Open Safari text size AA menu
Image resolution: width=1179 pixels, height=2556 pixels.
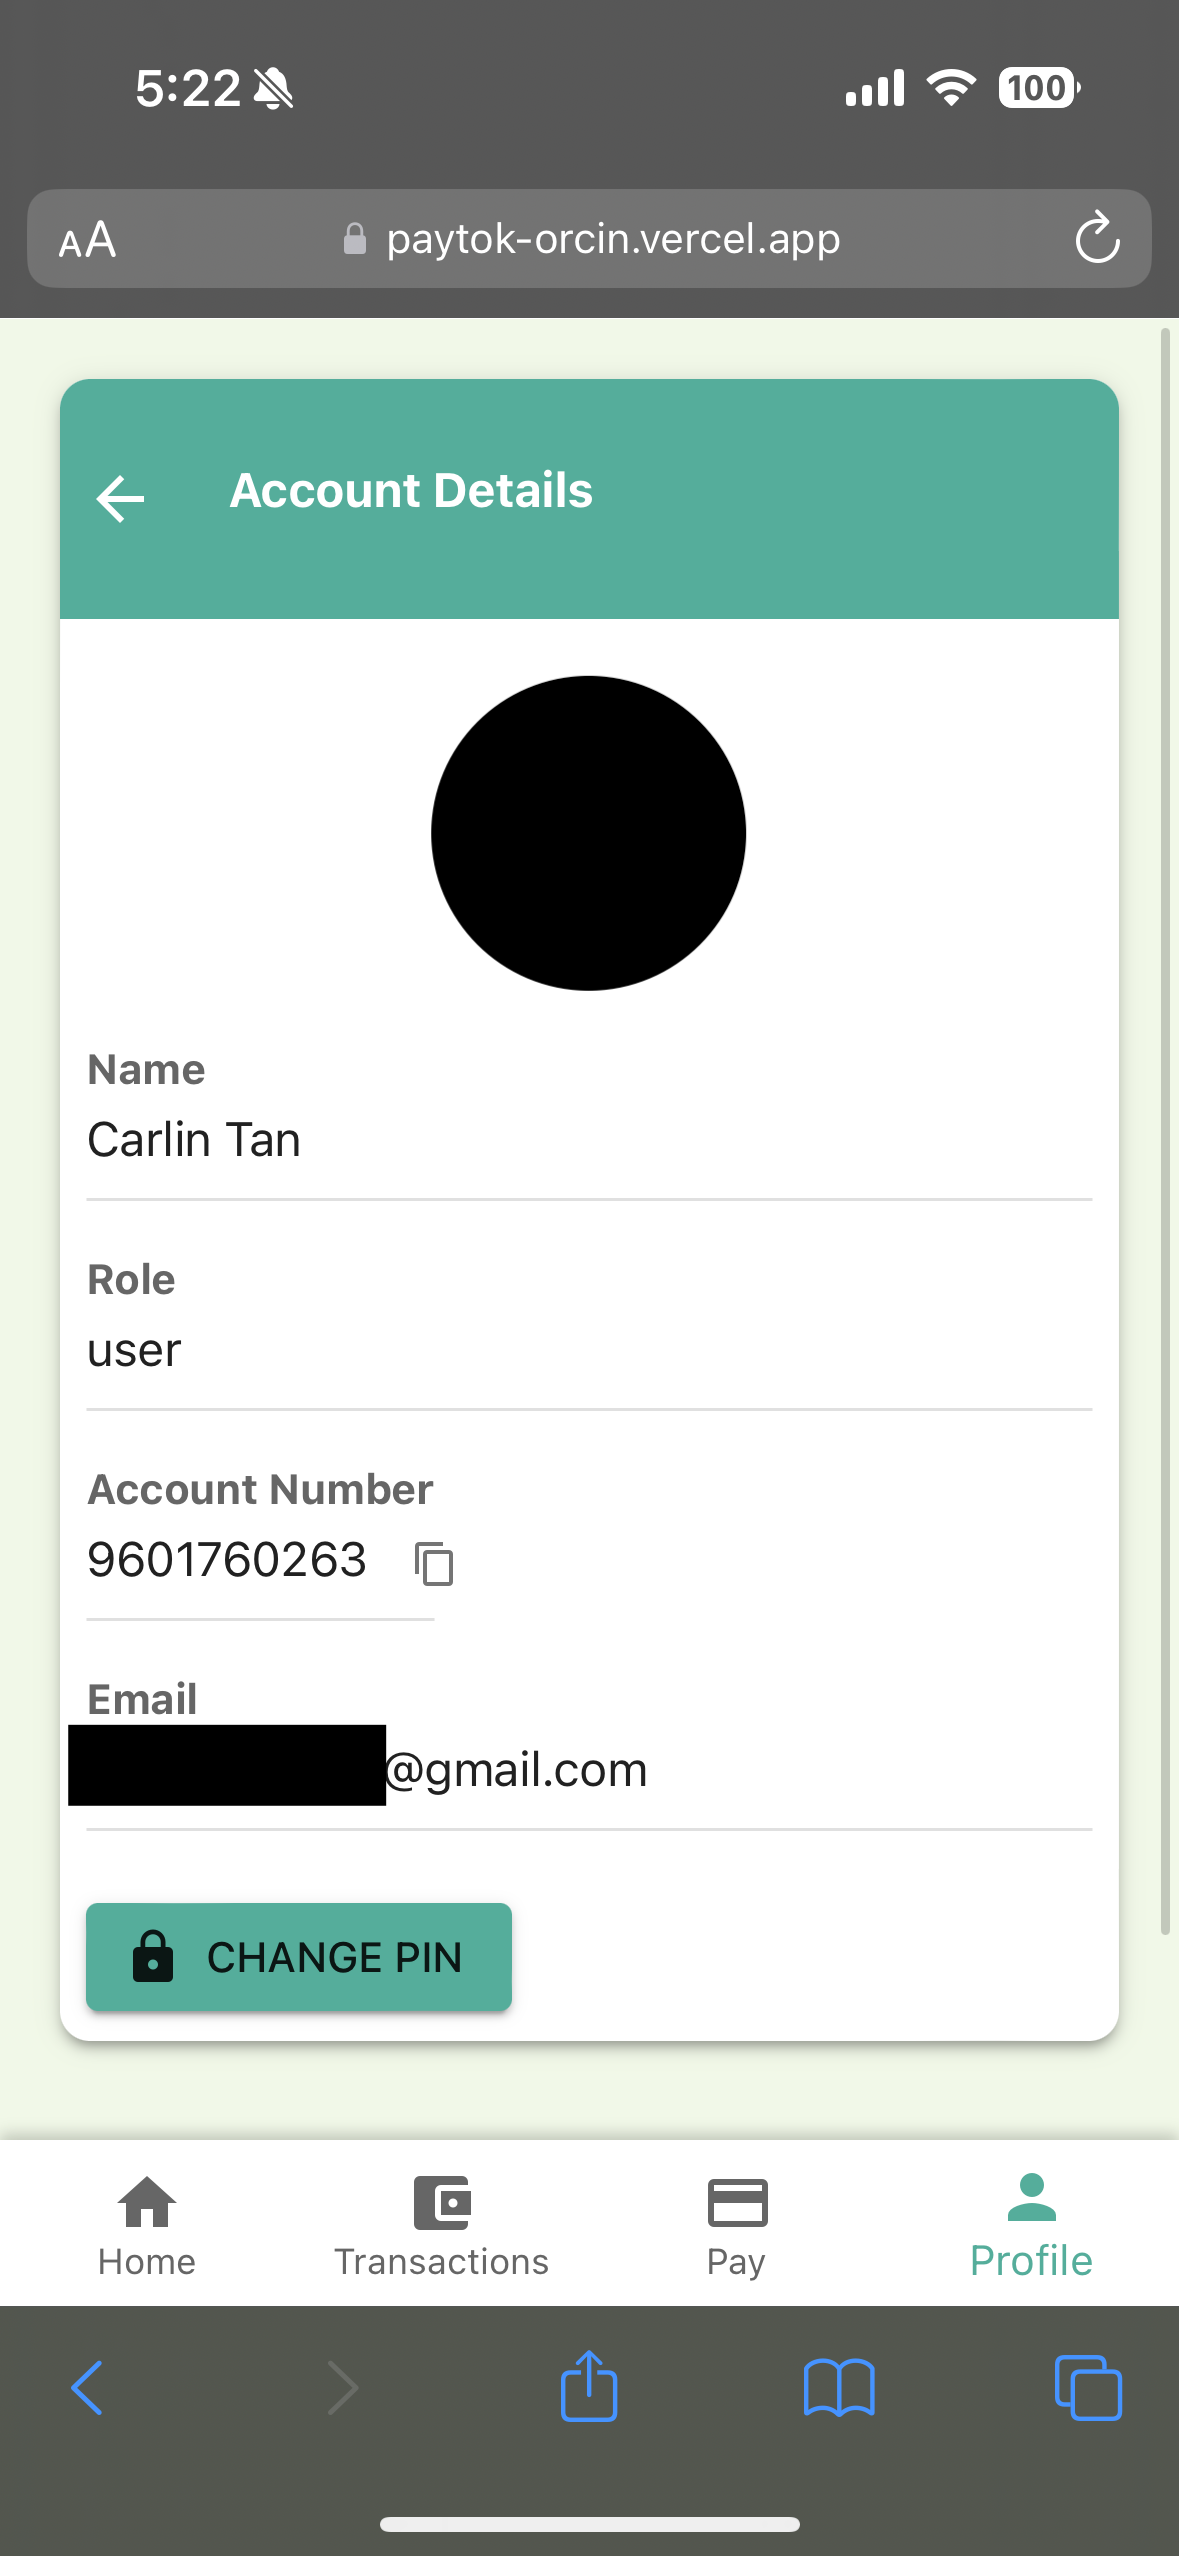pos(88,240)
